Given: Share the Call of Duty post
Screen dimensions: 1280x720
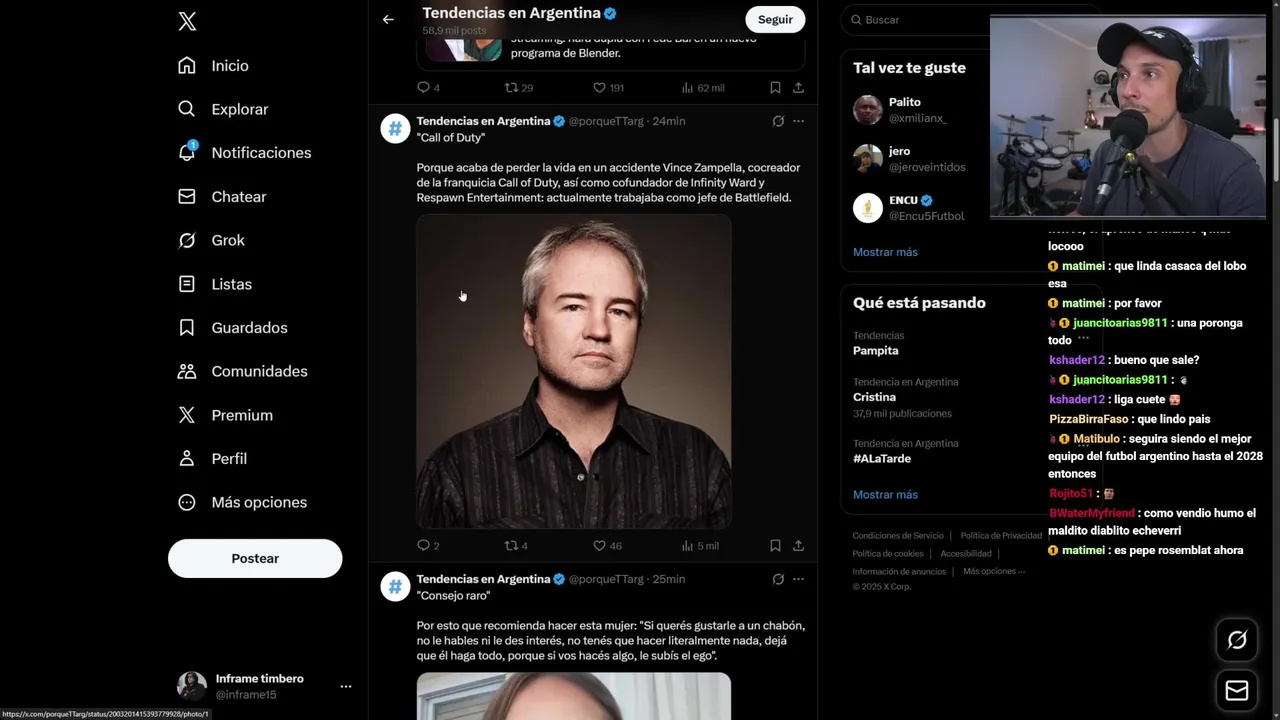Looking at the screenshot, I should (x=798, y=546).
